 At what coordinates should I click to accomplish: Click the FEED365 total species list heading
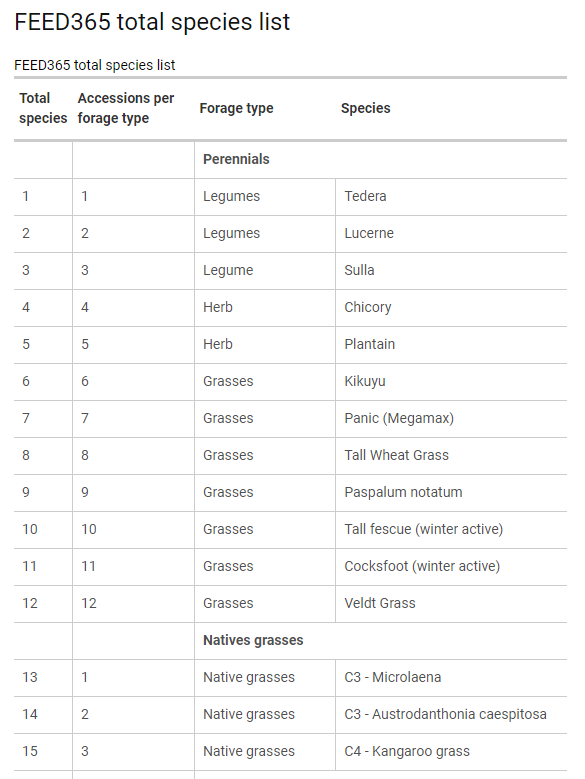point(152,22)
